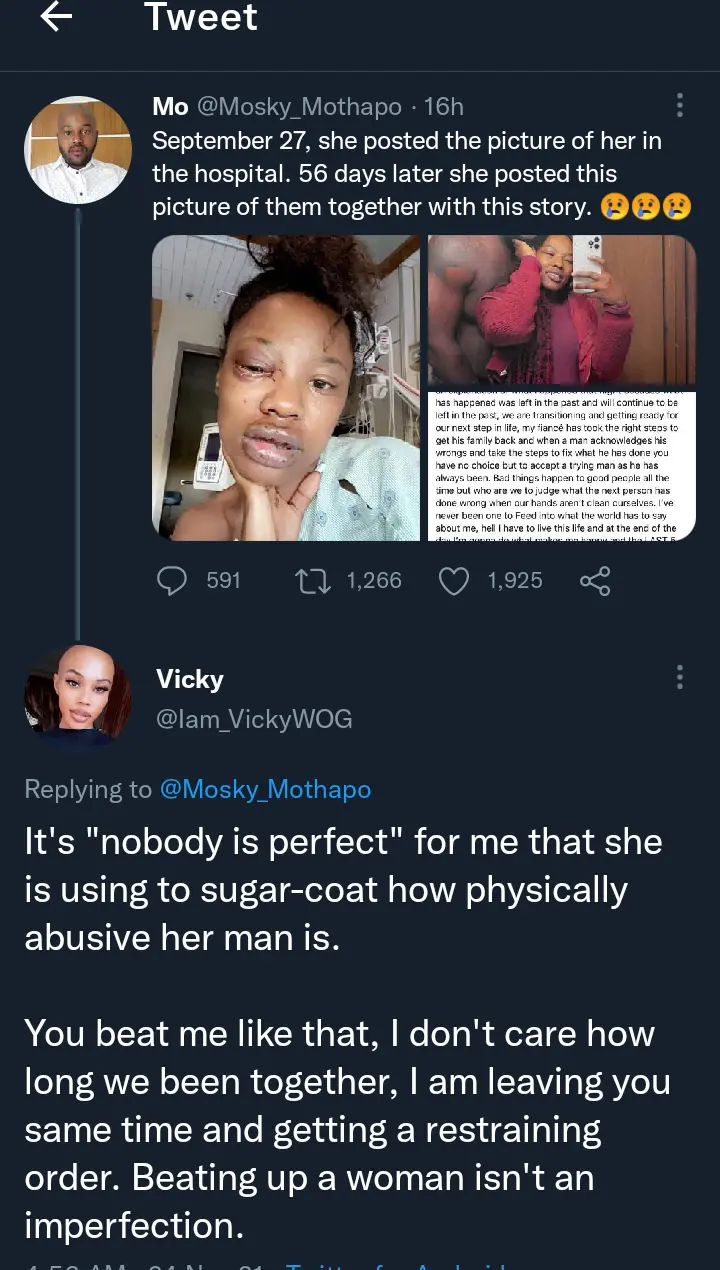Like Mo's tweet with the heart icon
720x1270 pixels.
[x=455, y=581]
